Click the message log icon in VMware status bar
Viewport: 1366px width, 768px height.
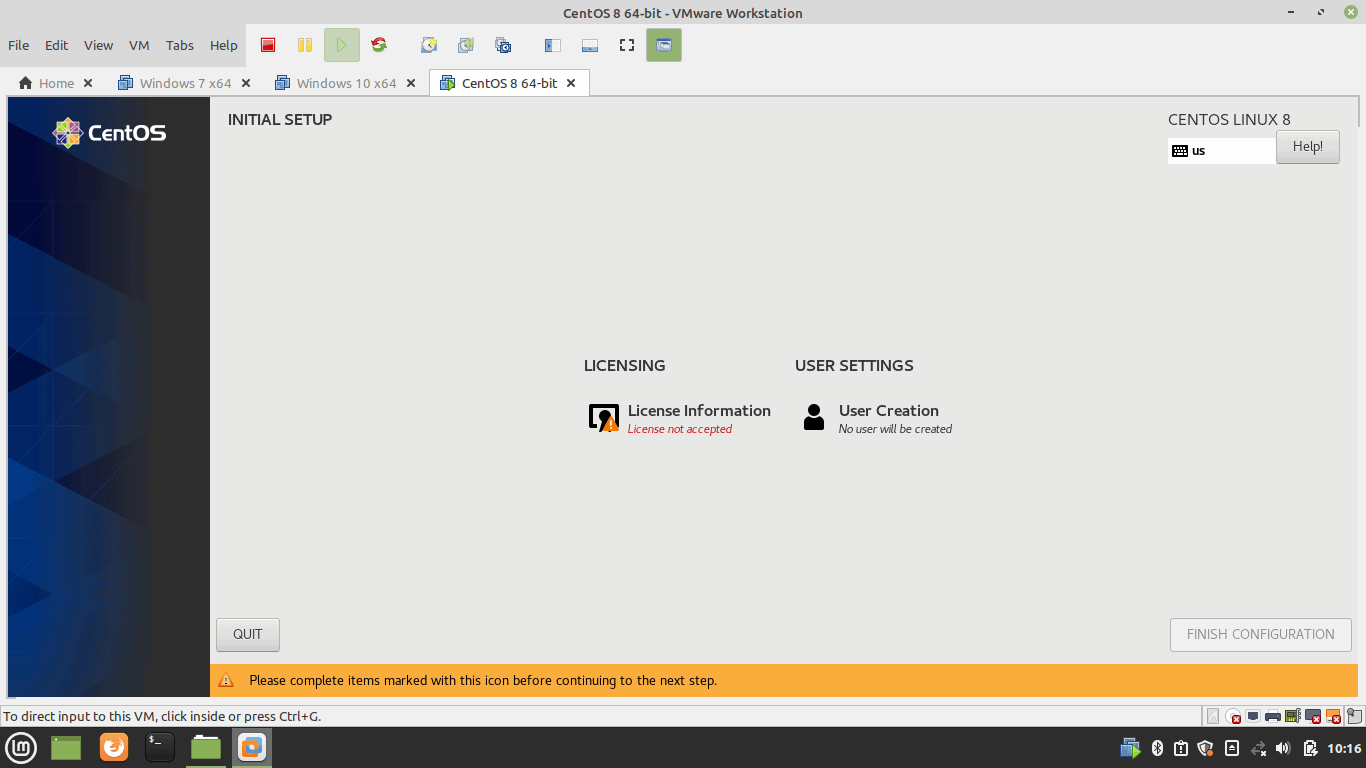click(1355, 716)
